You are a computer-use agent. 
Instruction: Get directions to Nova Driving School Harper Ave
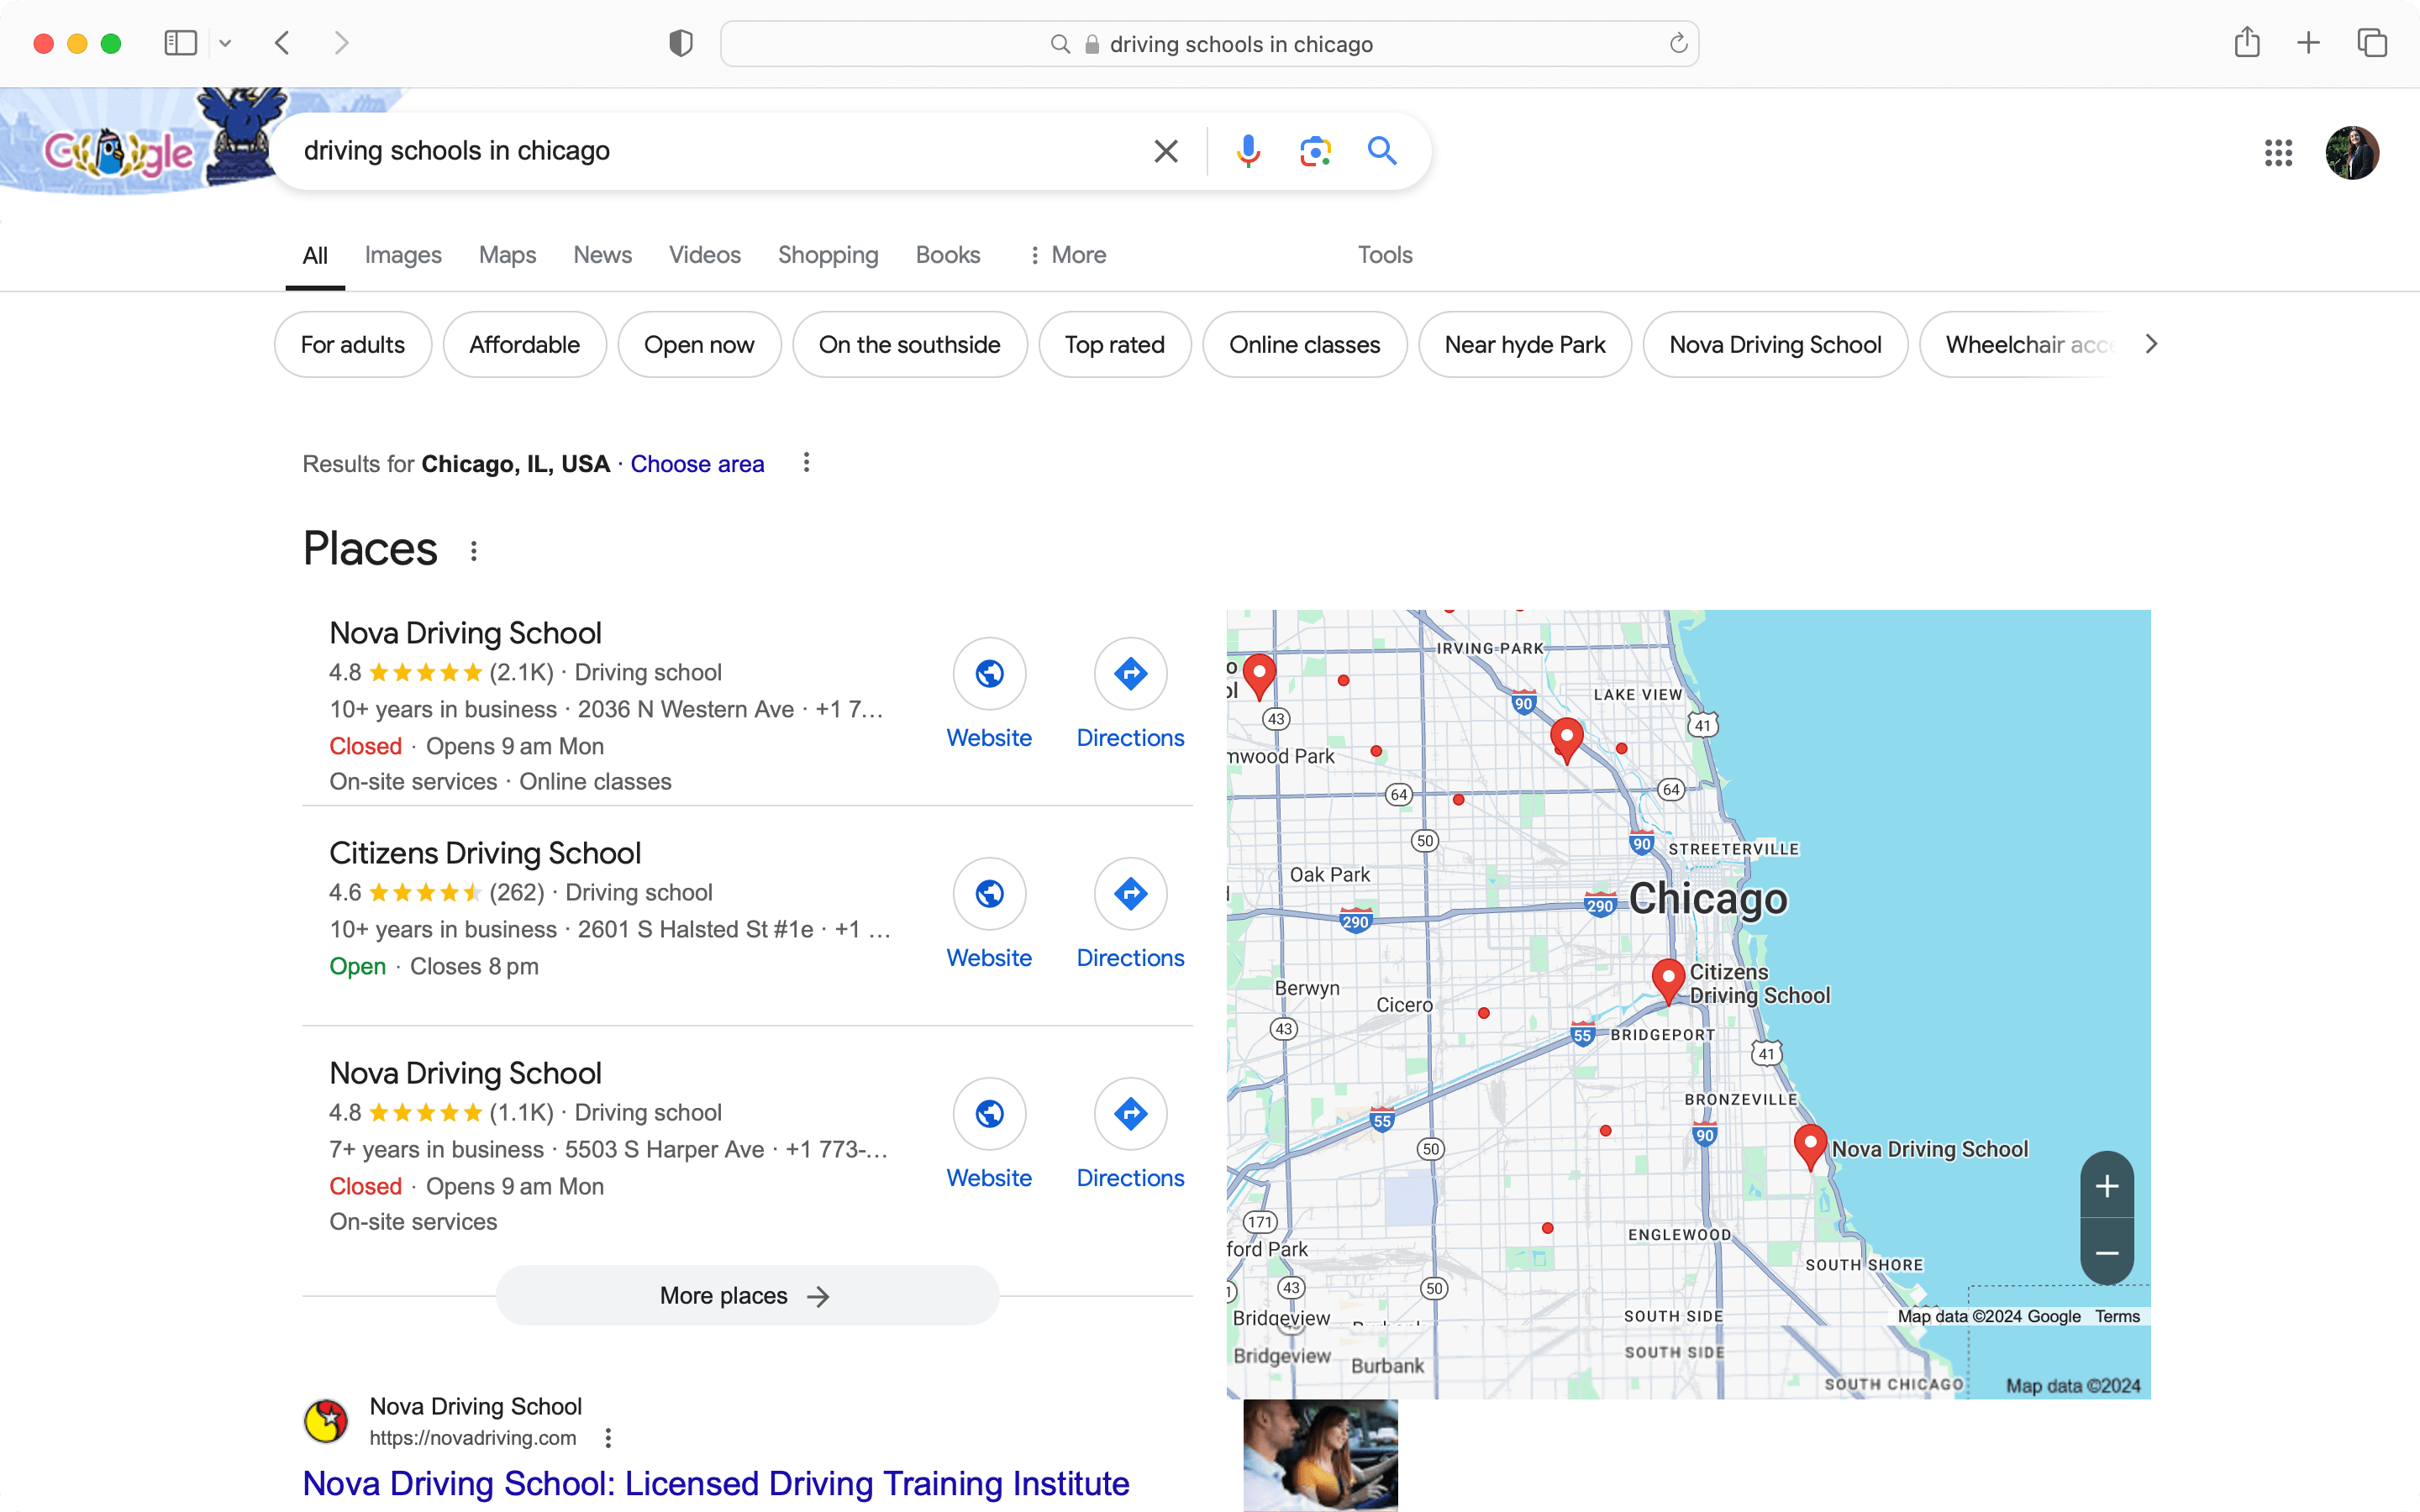(x=1130, y=1134)
